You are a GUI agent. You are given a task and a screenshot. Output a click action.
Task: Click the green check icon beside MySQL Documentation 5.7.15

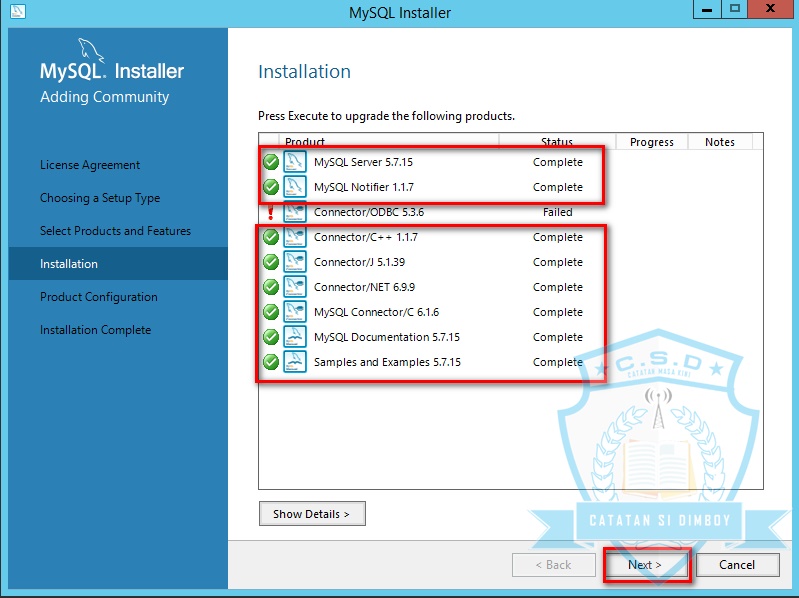pos(271,337)
